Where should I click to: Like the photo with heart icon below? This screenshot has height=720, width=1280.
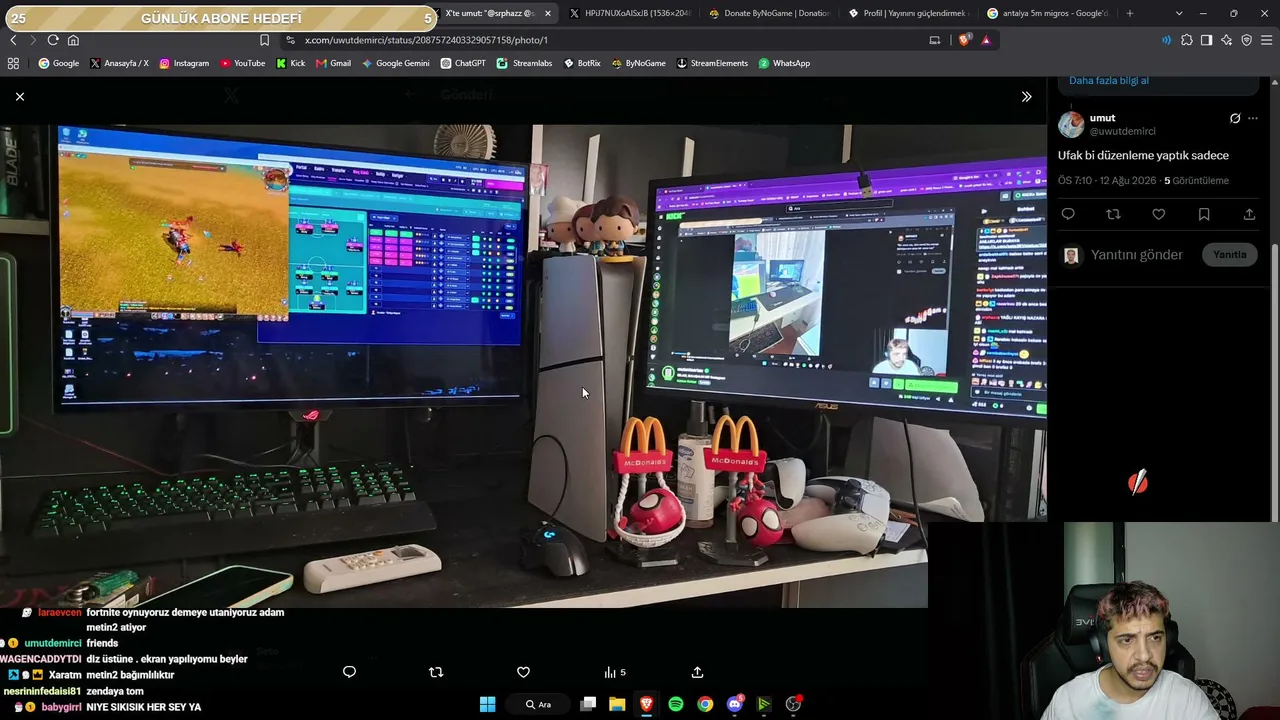click(x=523, y=672)
